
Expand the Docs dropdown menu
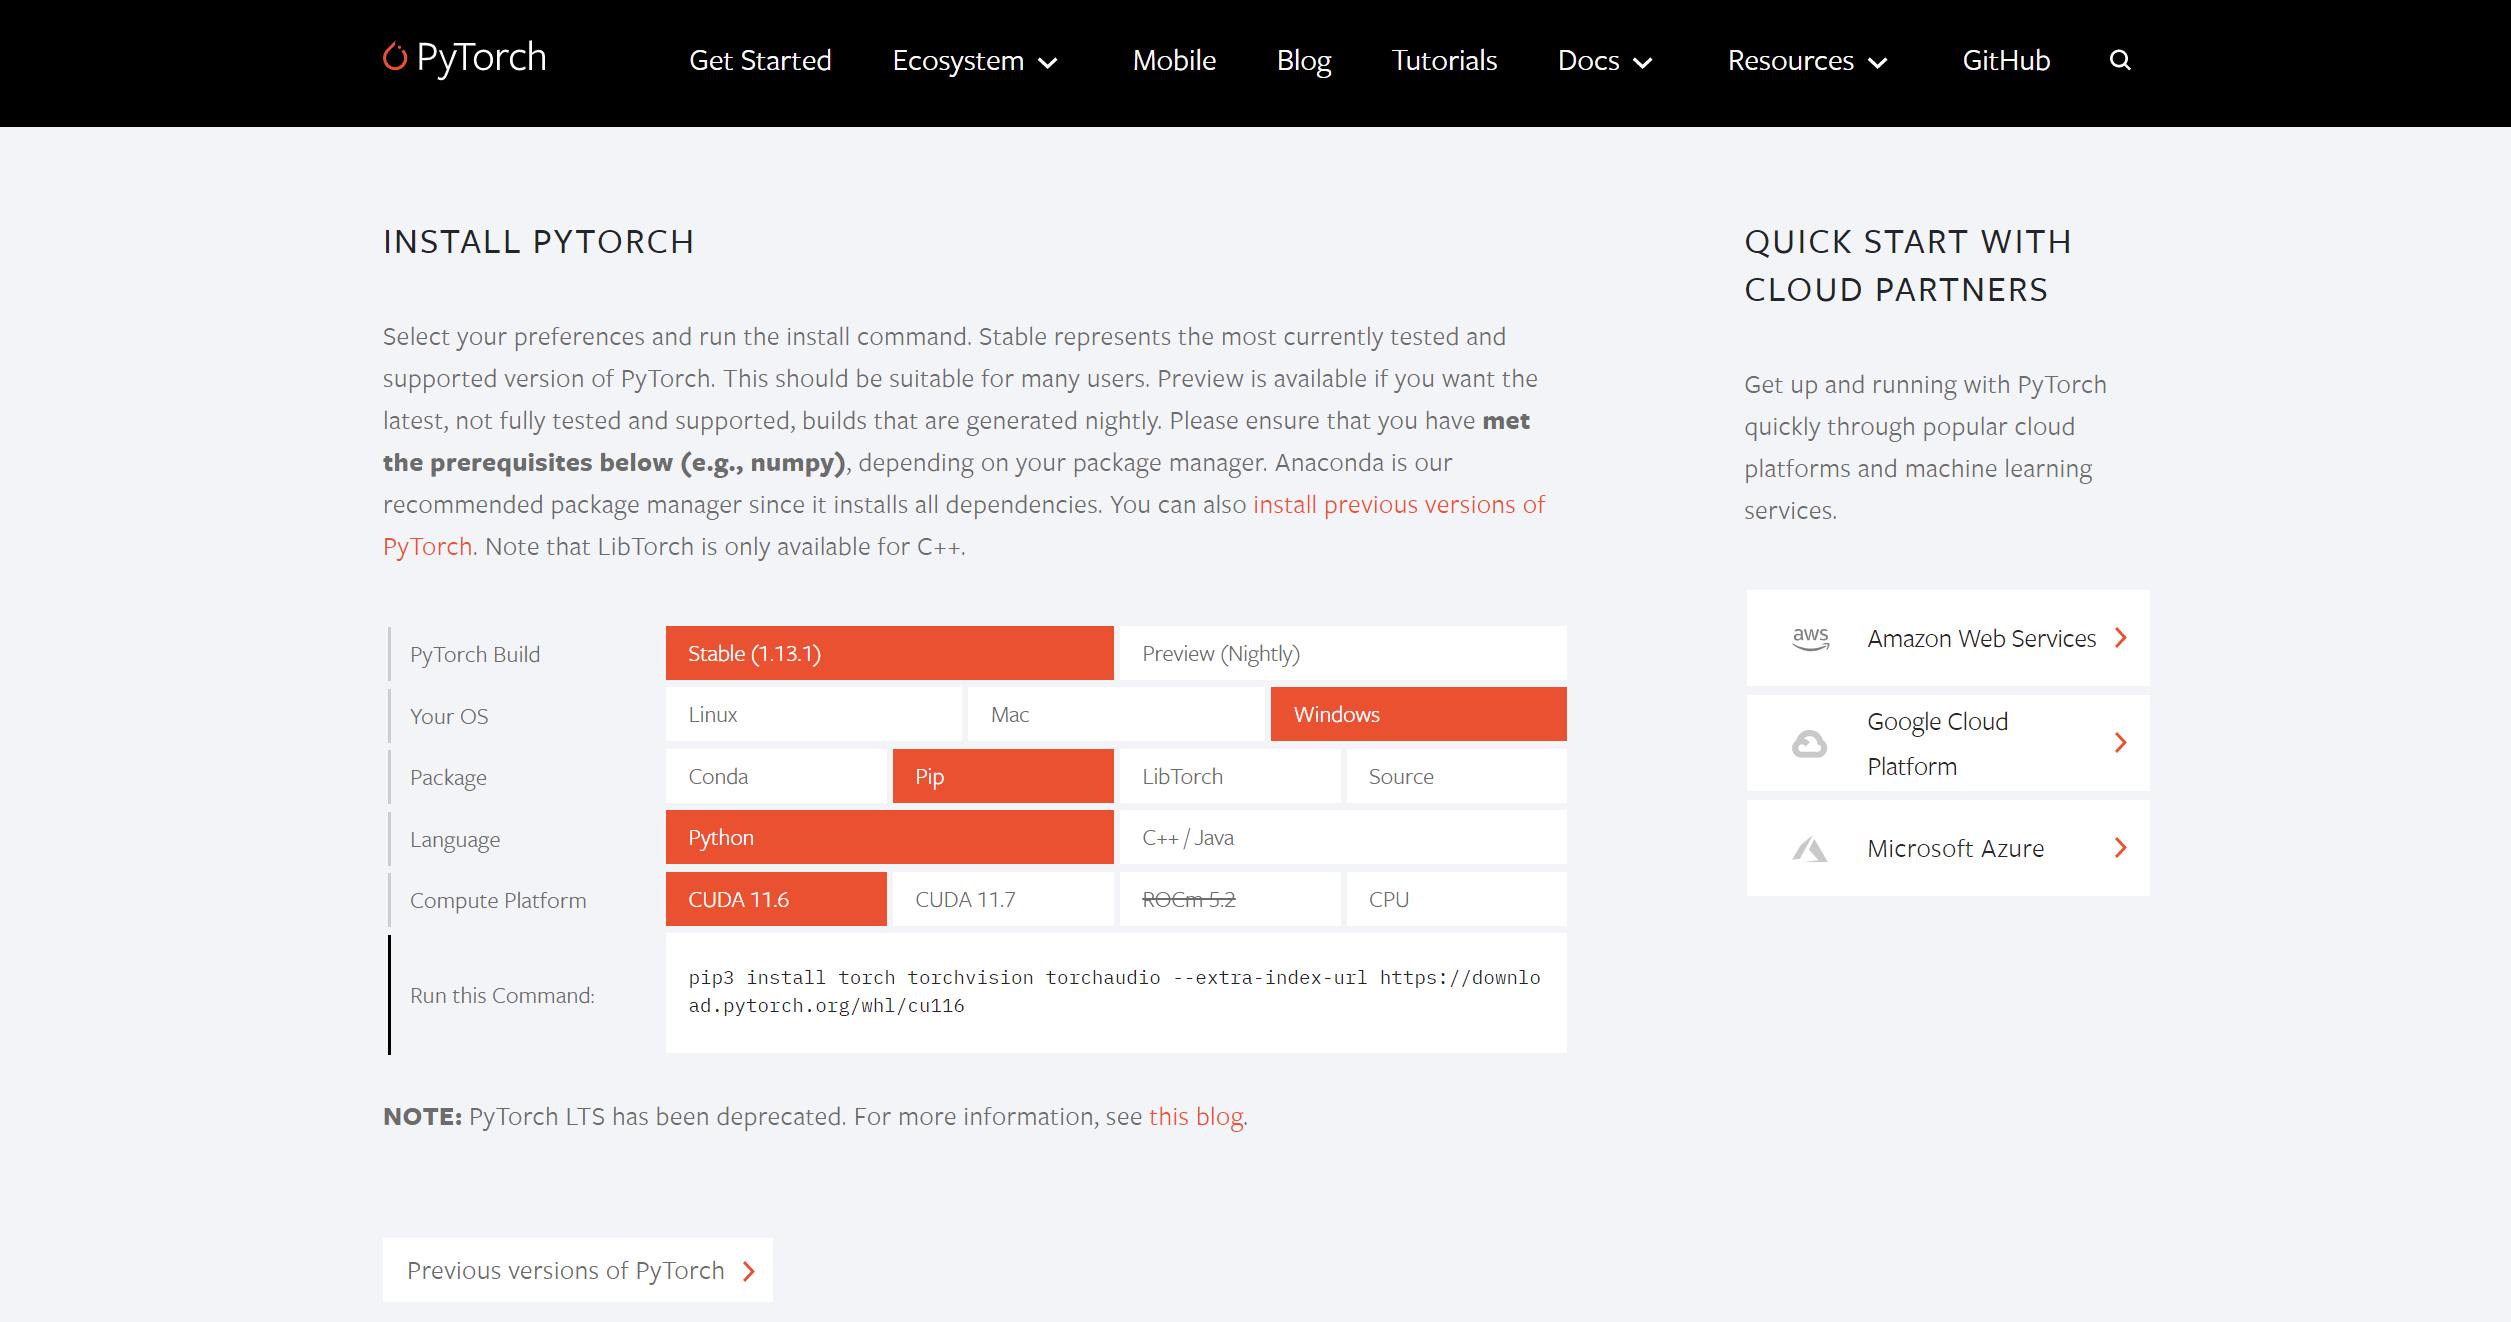pyautogui.click(x=1605, y=61)
